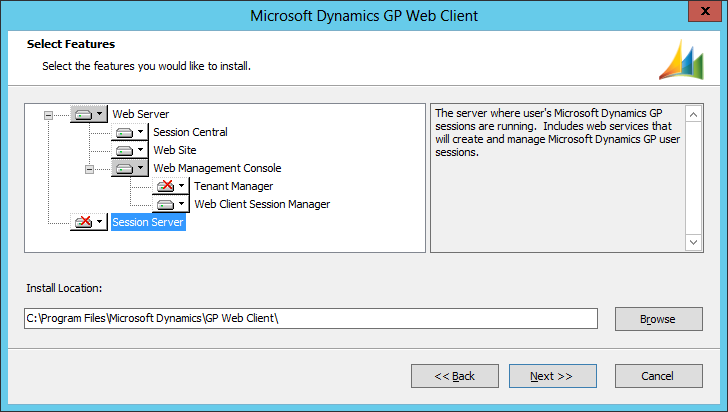
Task: Click the Session Server red X icon
Action: point(89,222)
